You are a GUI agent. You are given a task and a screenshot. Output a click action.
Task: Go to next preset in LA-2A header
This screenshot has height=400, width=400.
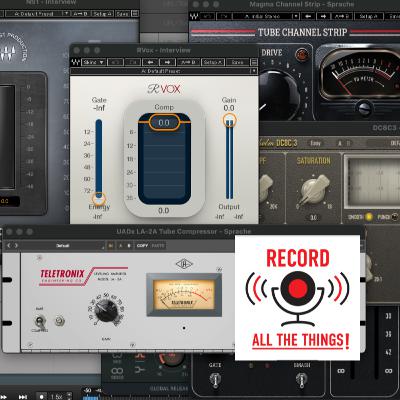coord(16,246)
